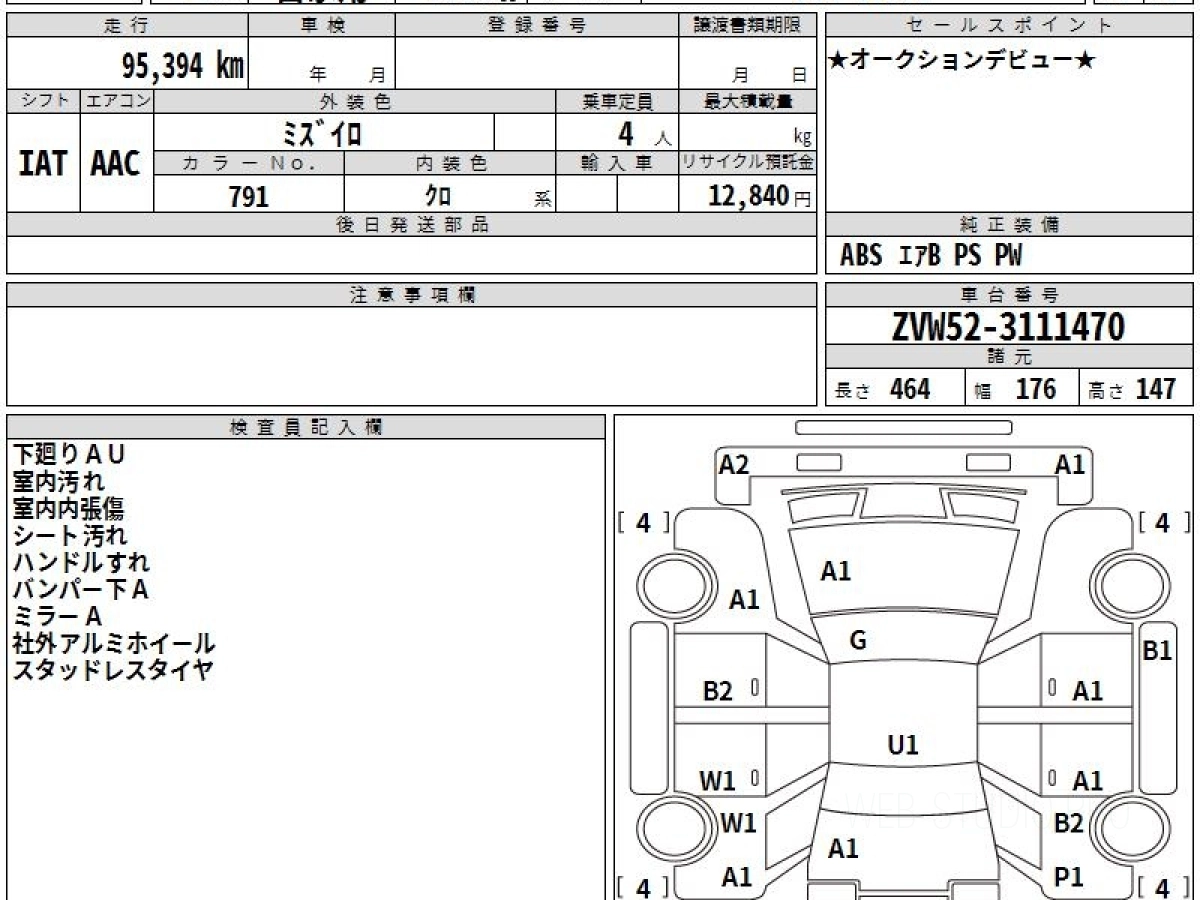Select the P1 mark on rear bumper
This screenshot has width=1200, height=900.
(x=1069, y=877)
